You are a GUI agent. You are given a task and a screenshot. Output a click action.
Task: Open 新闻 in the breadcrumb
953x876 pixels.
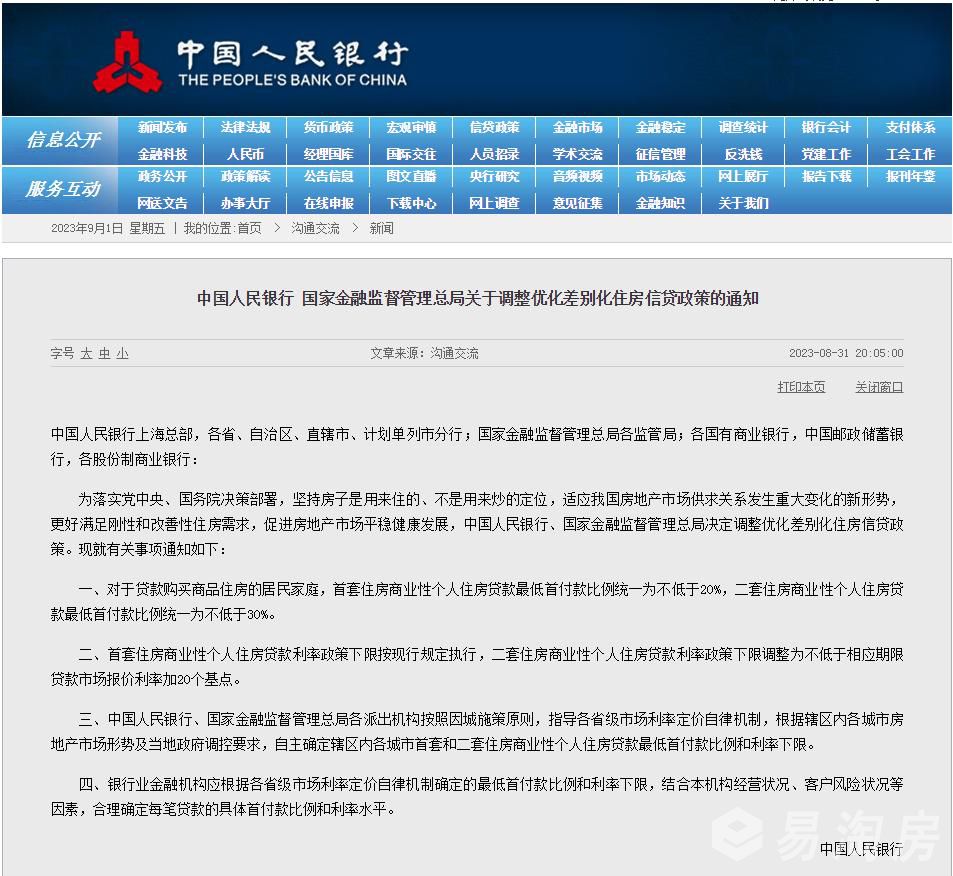tap(382, 229)
